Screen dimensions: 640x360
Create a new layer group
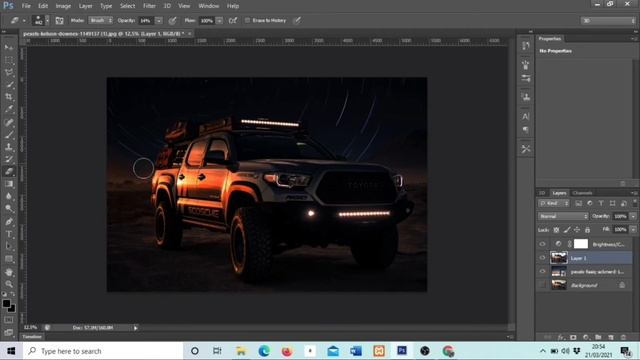pos(598,337)
